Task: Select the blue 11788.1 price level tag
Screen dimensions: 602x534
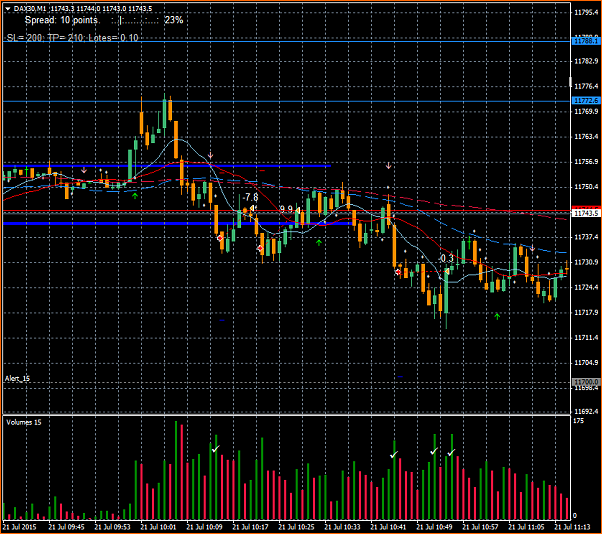Action: click(x=586, y=41)
